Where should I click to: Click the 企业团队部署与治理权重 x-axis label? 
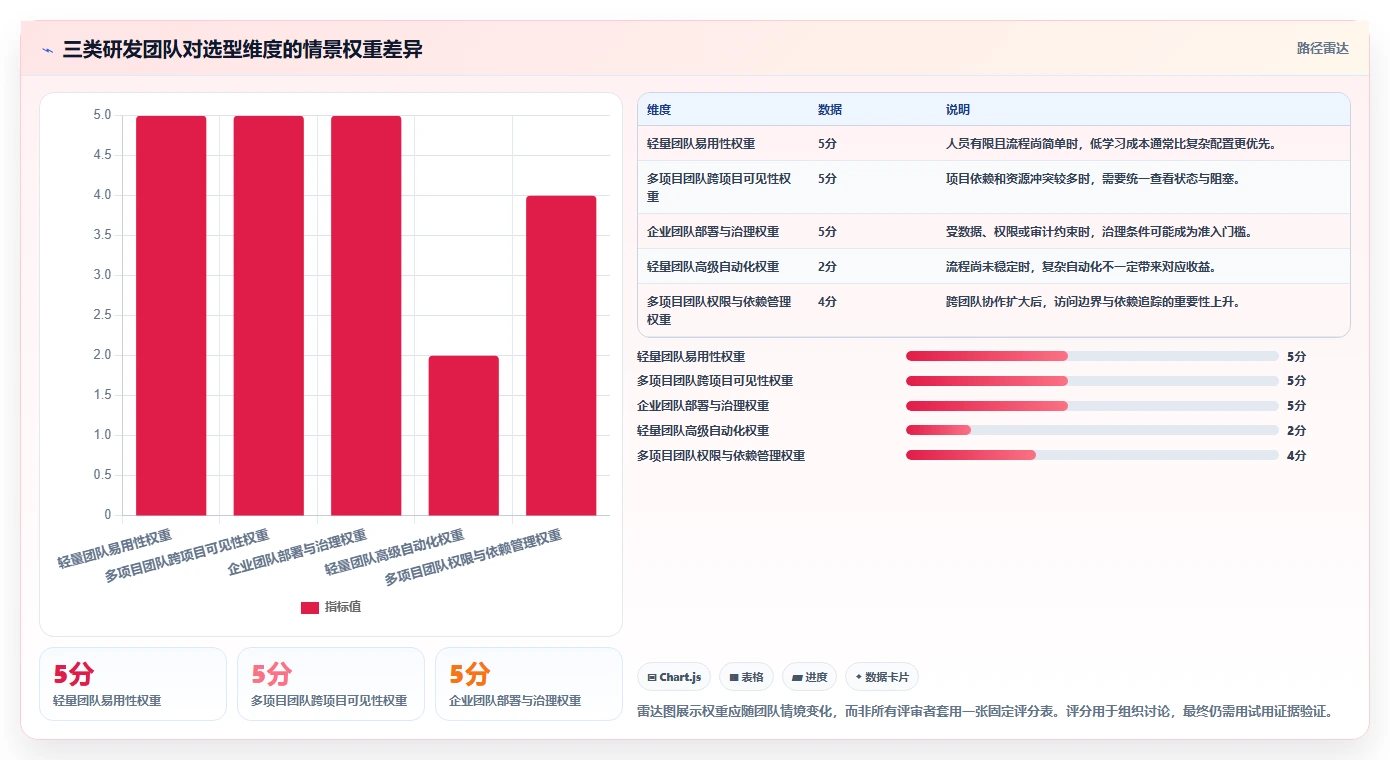298,552
